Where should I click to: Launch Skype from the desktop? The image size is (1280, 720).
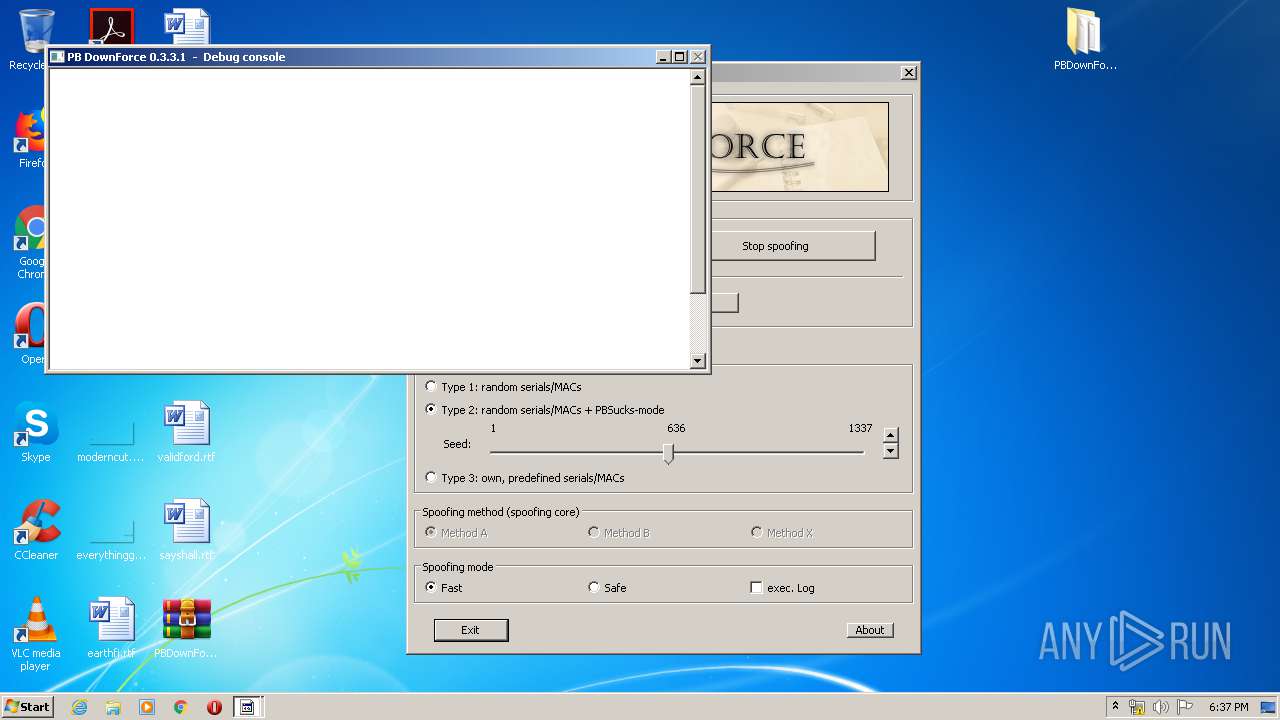click(x=36, y=432)
